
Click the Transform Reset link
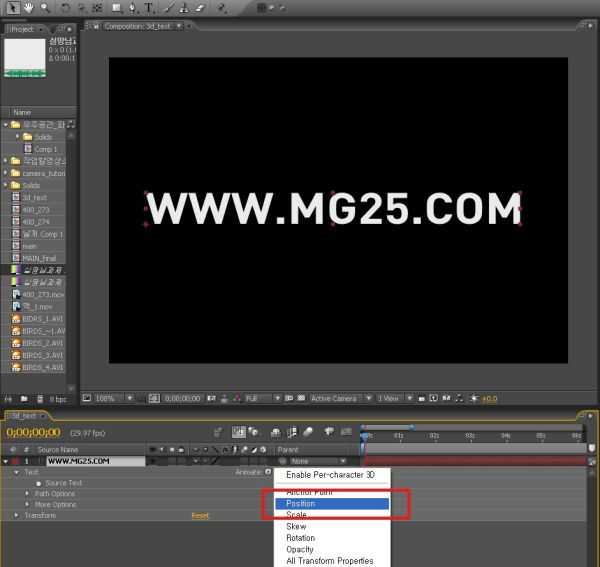pos(200,516)
